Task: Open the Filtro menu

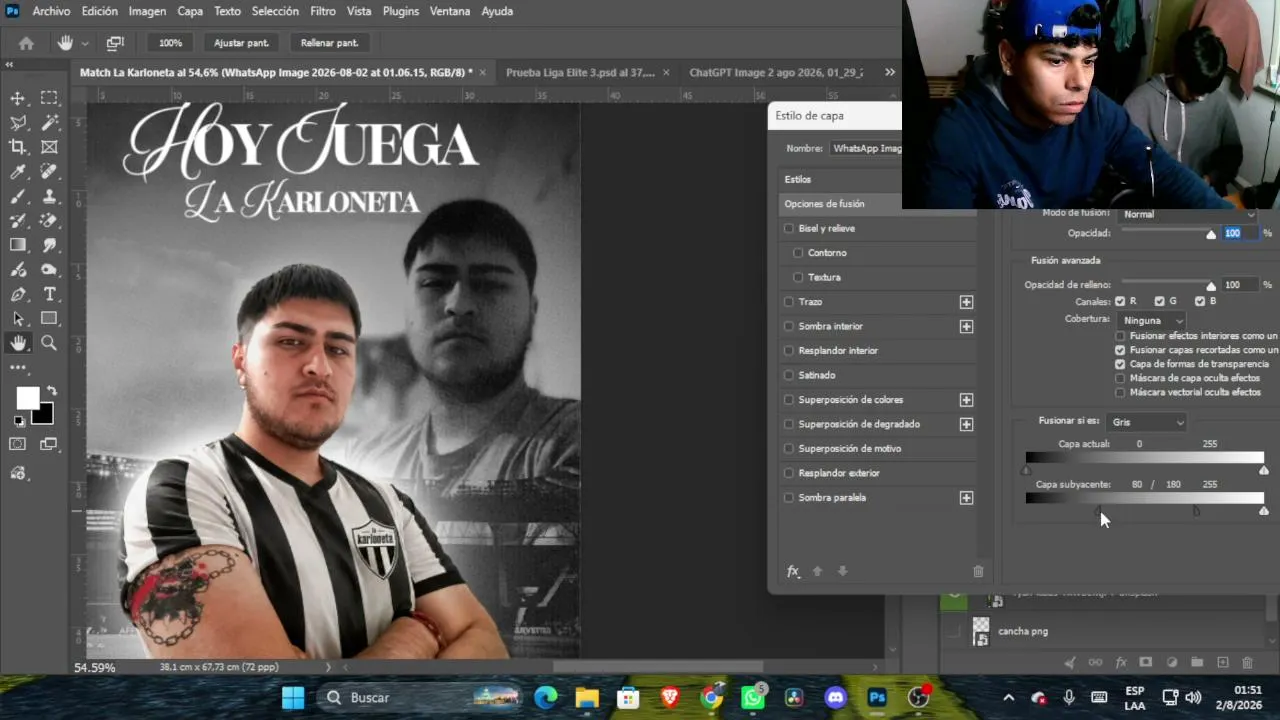Action: pos(323,11)
